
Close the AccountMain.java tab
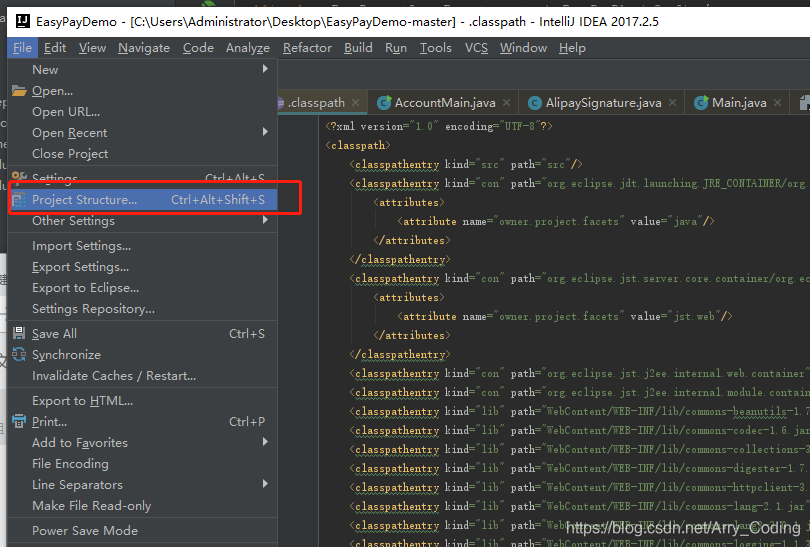(x=507, y=103)
